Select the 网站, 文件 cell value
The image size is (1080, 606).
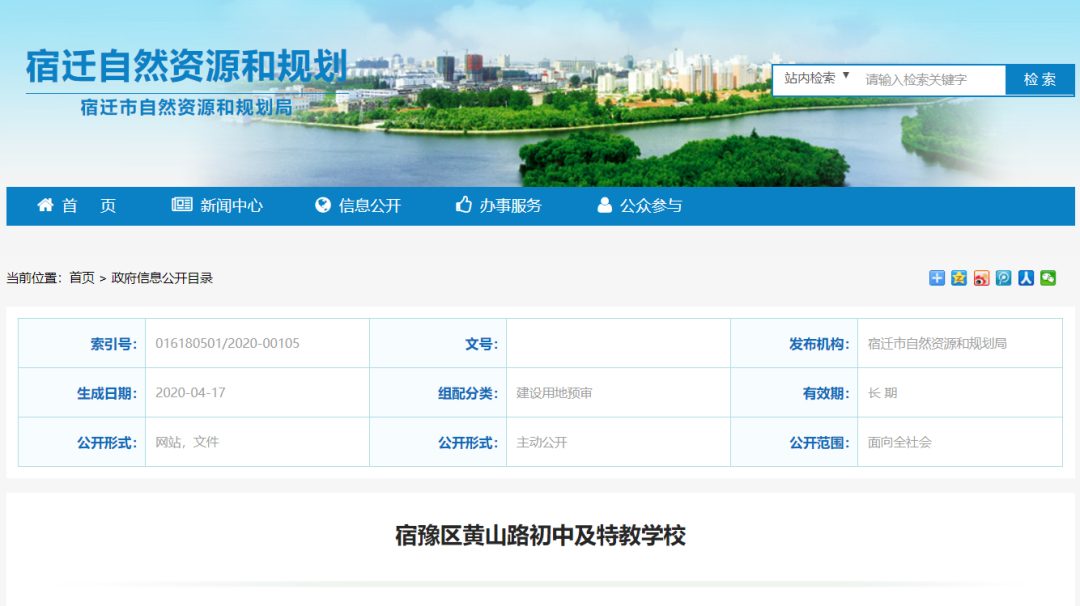187,442
